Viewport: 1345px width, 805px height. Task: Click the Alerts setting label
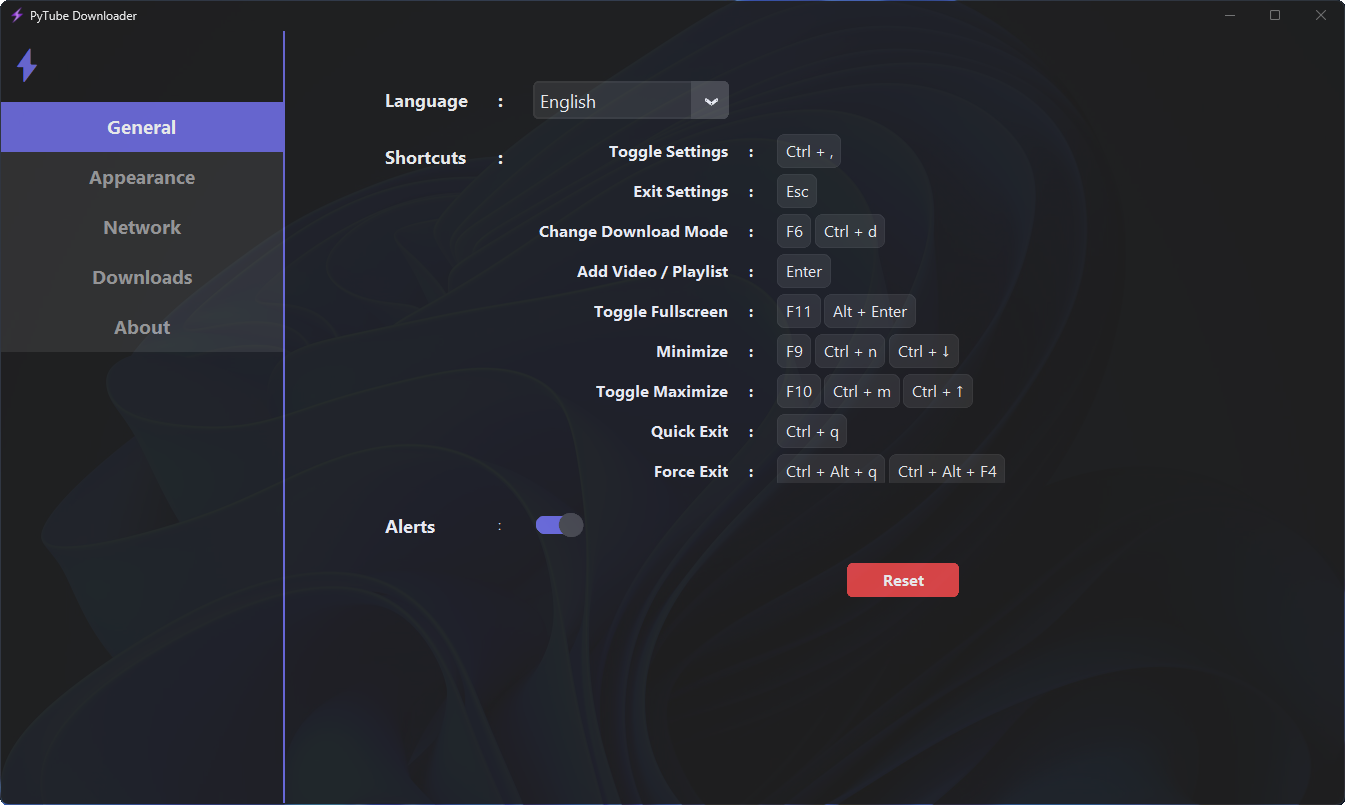pyautogui.click(x=410, y=527)
